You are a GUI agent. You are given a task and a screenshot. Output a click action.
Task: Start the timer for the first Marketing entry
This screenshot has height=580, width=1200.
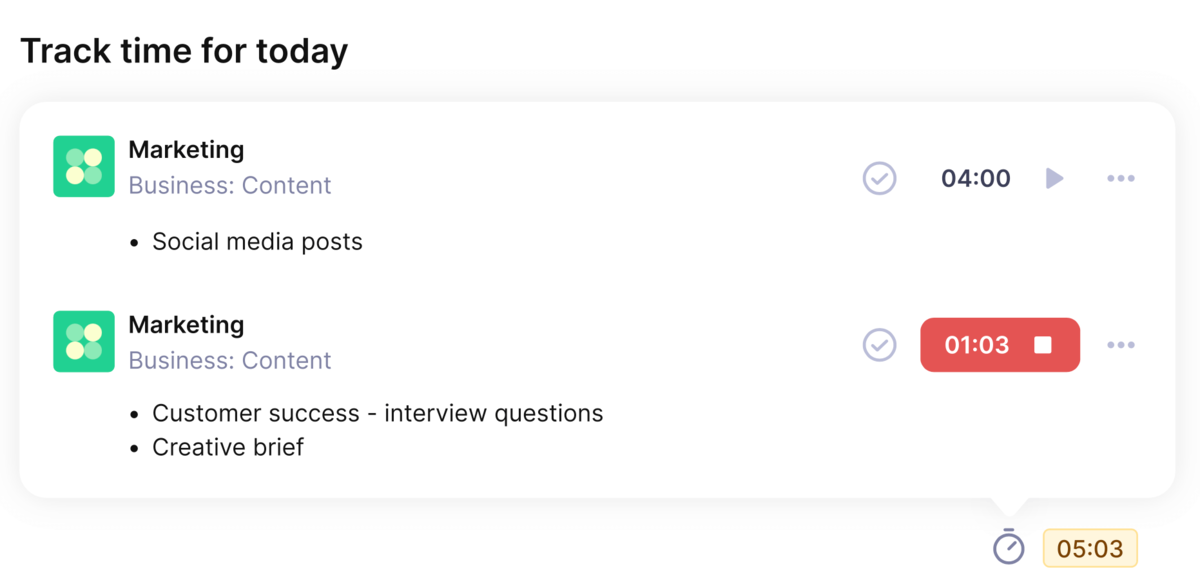(1054, 178)
